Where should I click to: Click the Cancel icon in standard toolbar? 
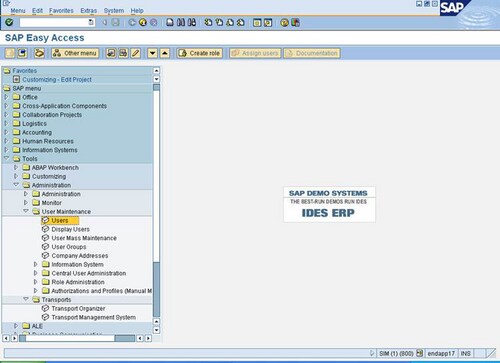coord(153,22)
